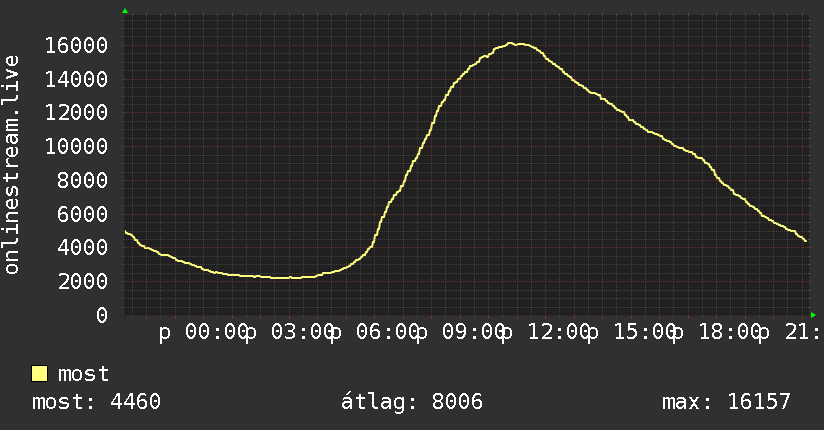Click the yellow curve's peak near 16157

[510, 44]
